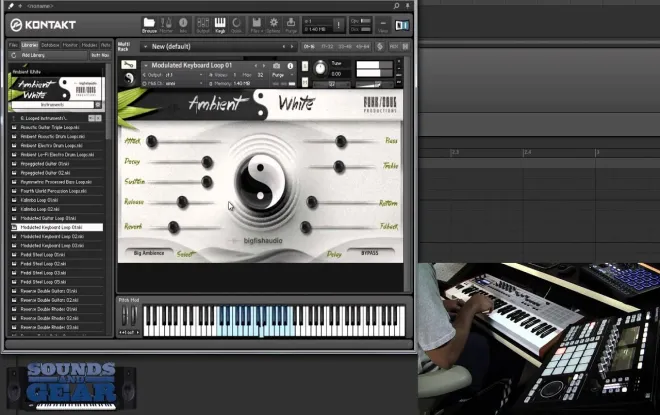Close the instrument with X button

(x=399, y=61)
